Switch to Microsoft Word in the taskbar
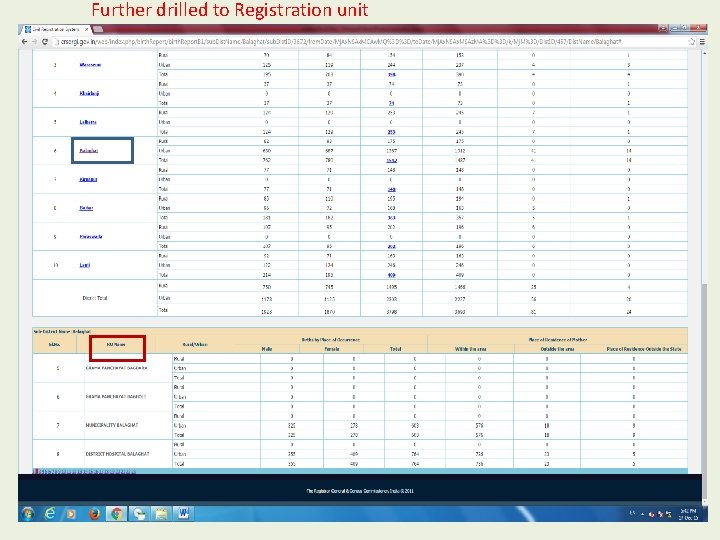This screenshot has height=540, width=720. coord(183,513)
